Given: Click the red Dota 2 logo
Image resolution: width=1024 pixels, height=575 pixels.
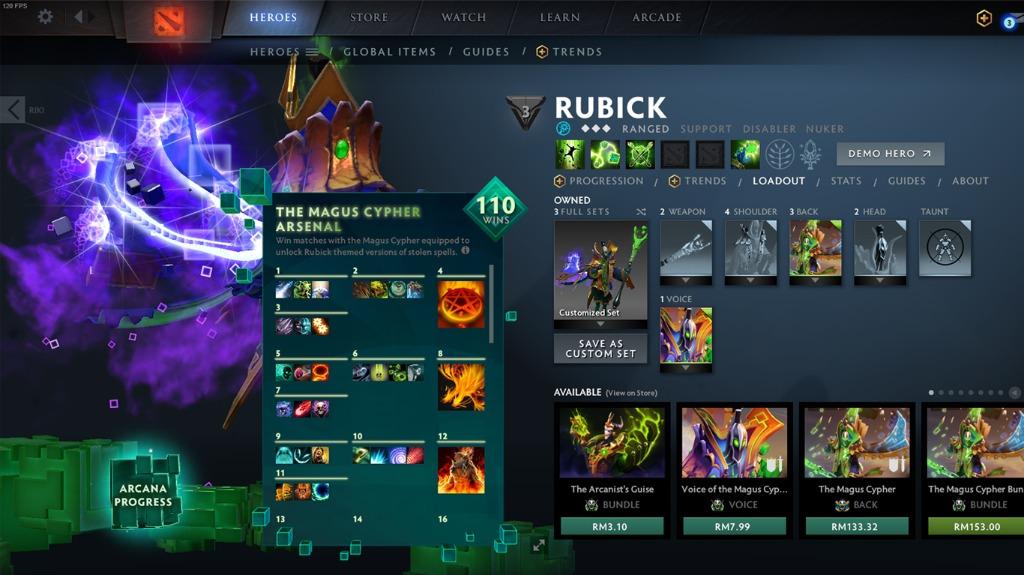Looking at the screenshot, I should point(168,21).
